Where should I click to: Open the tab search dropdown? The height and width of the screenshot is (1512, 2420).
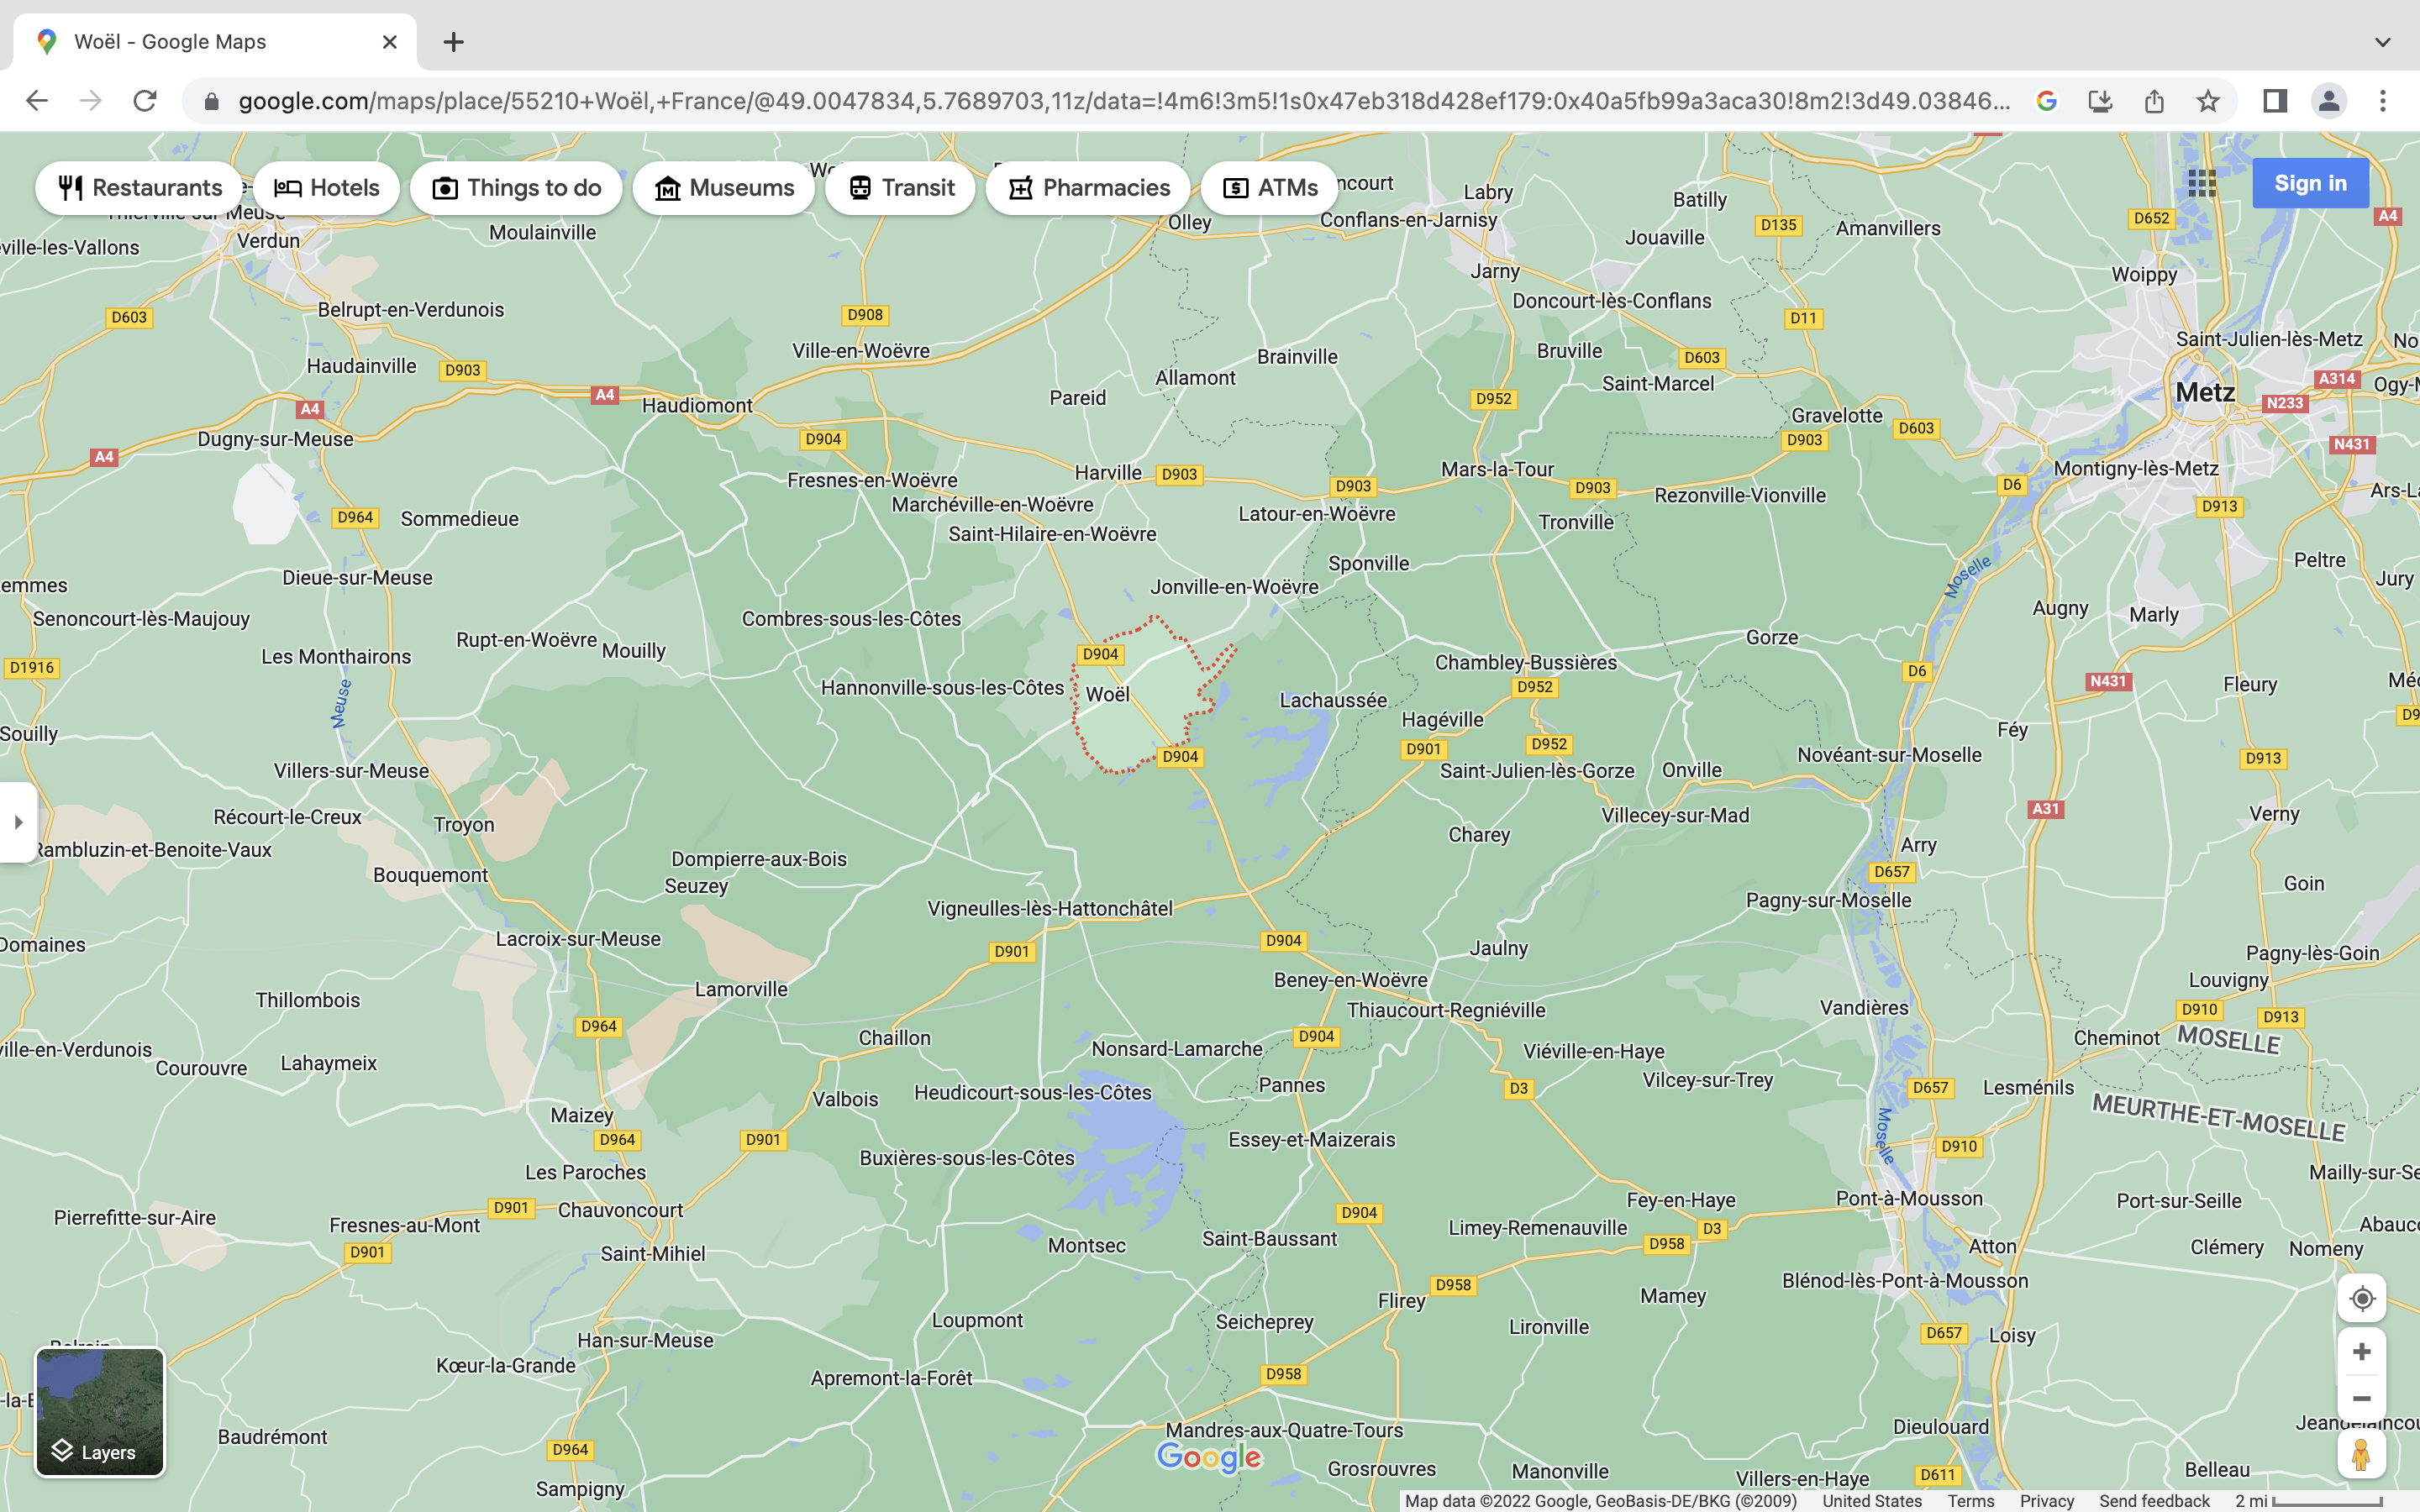point(2383,42)
